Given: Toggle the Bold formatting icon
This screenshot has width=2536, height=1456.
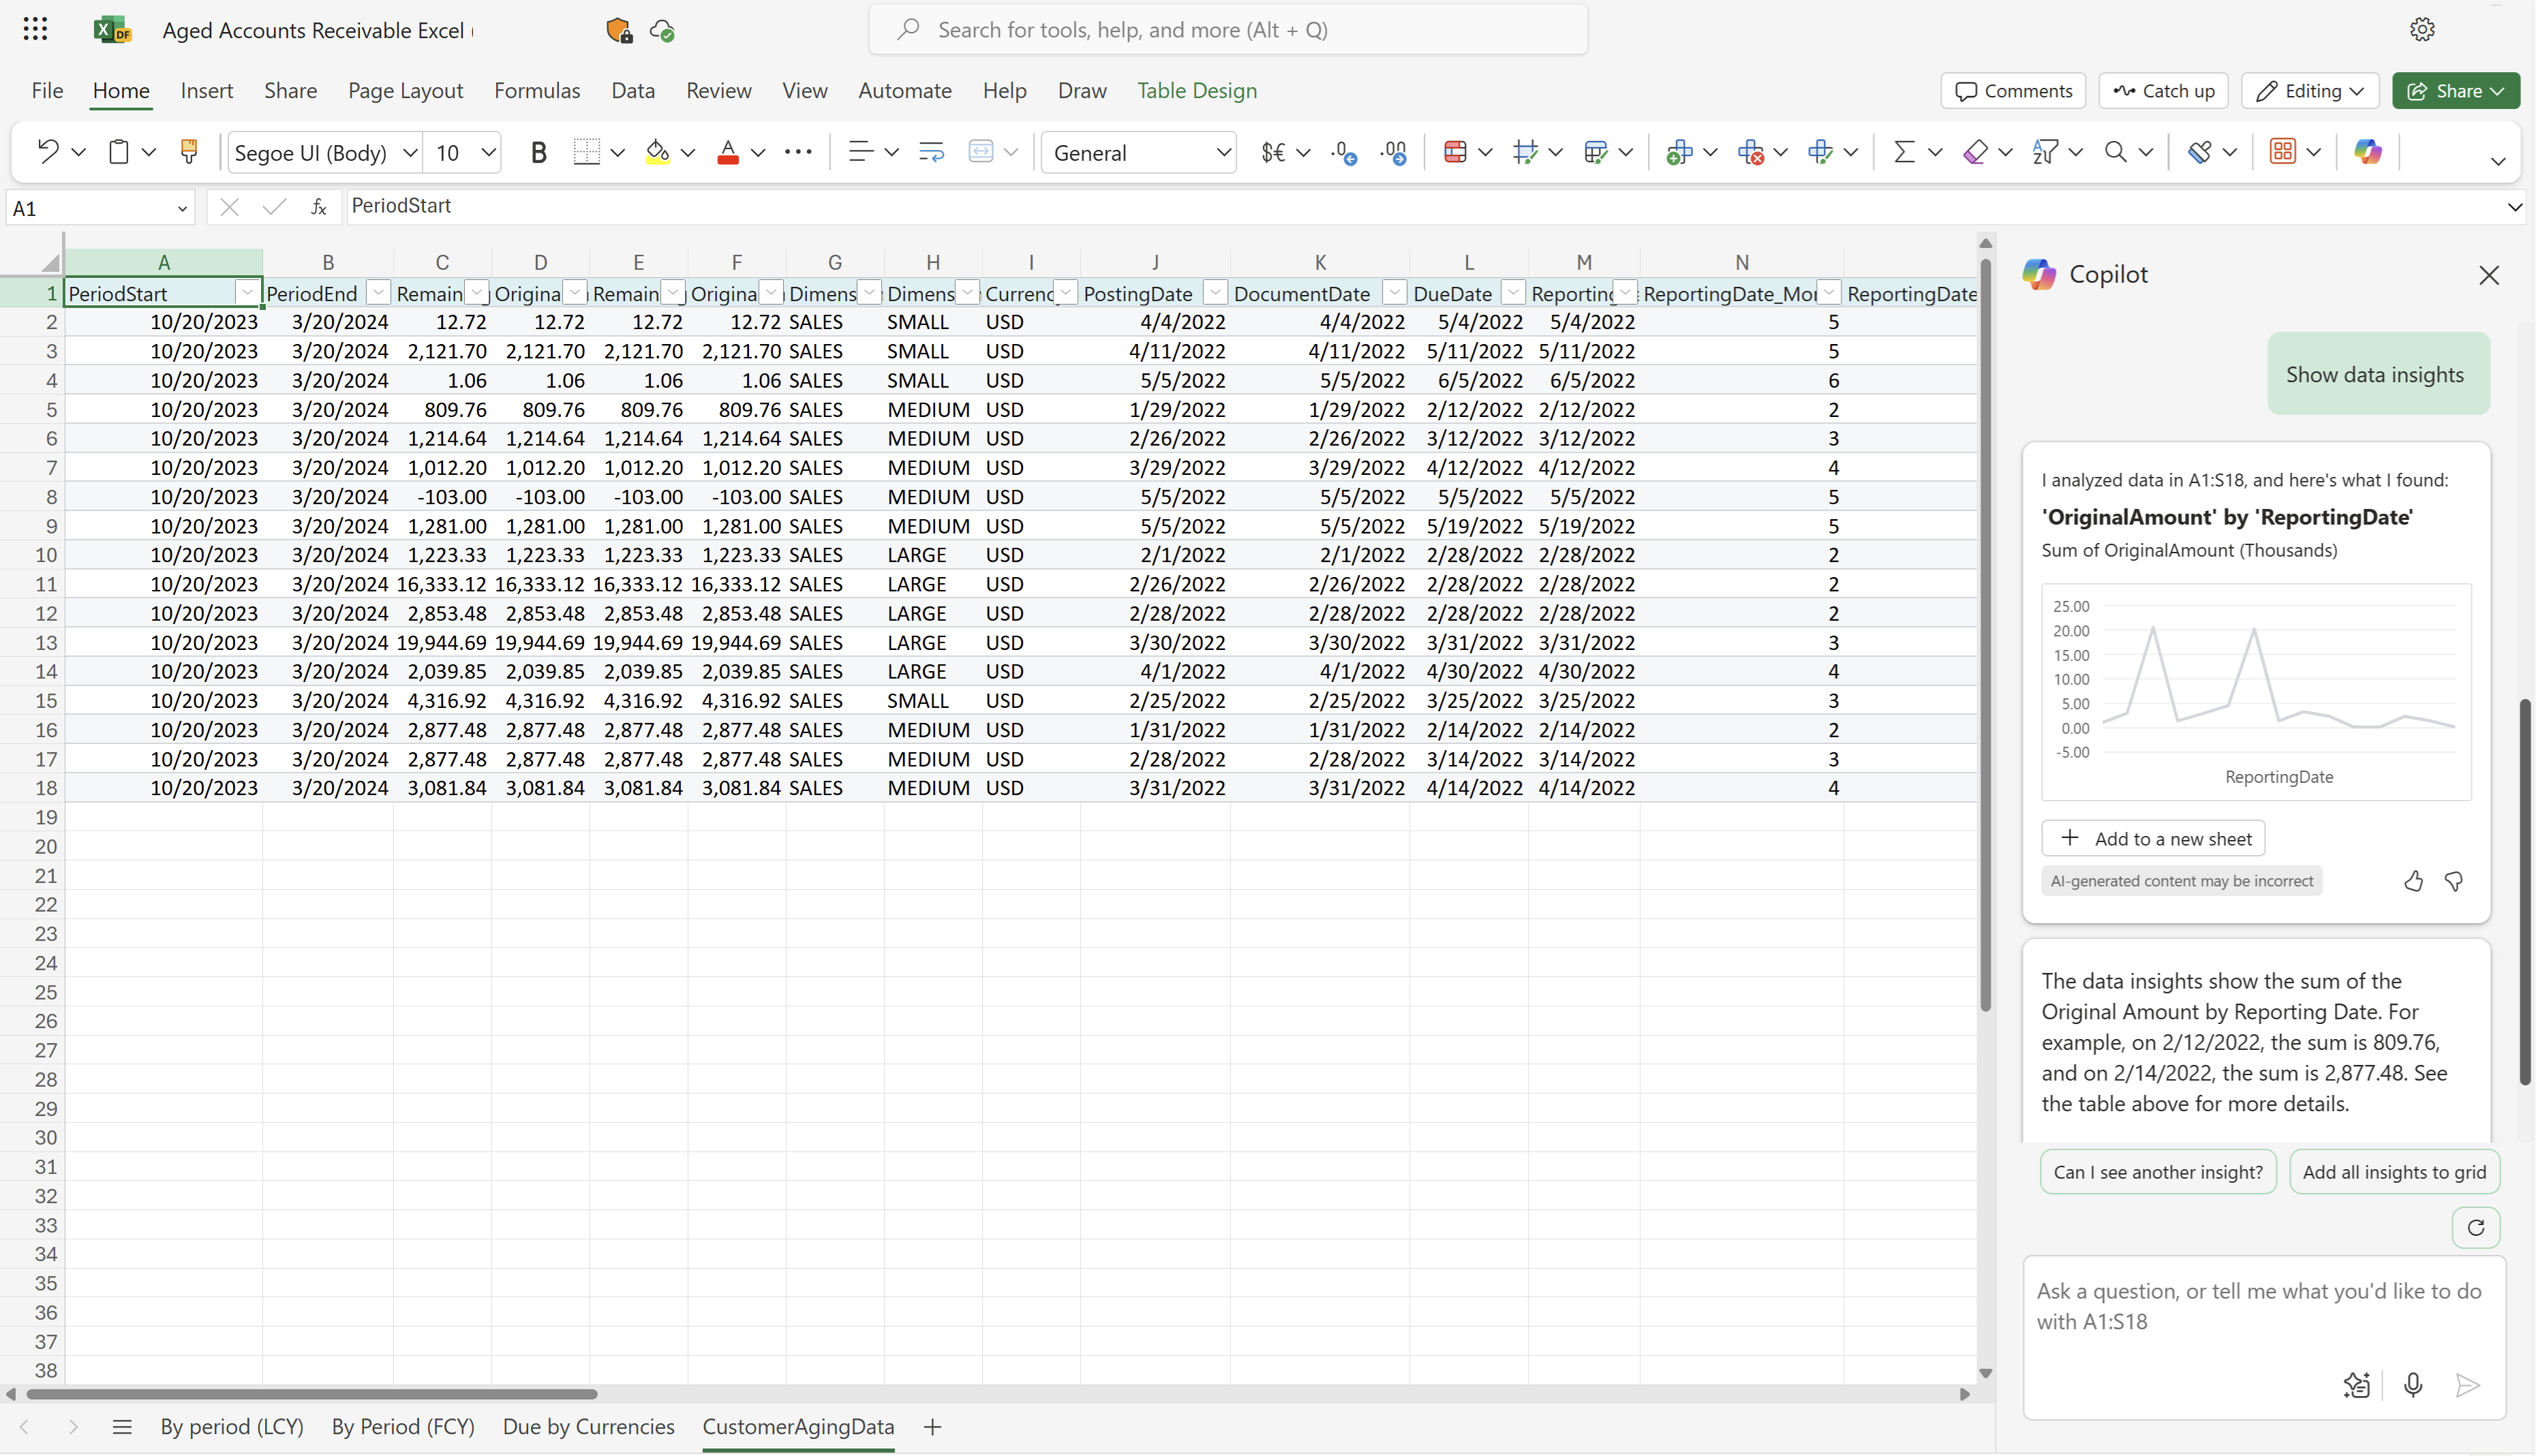Looking at the screenshot, I should (538, 153).
